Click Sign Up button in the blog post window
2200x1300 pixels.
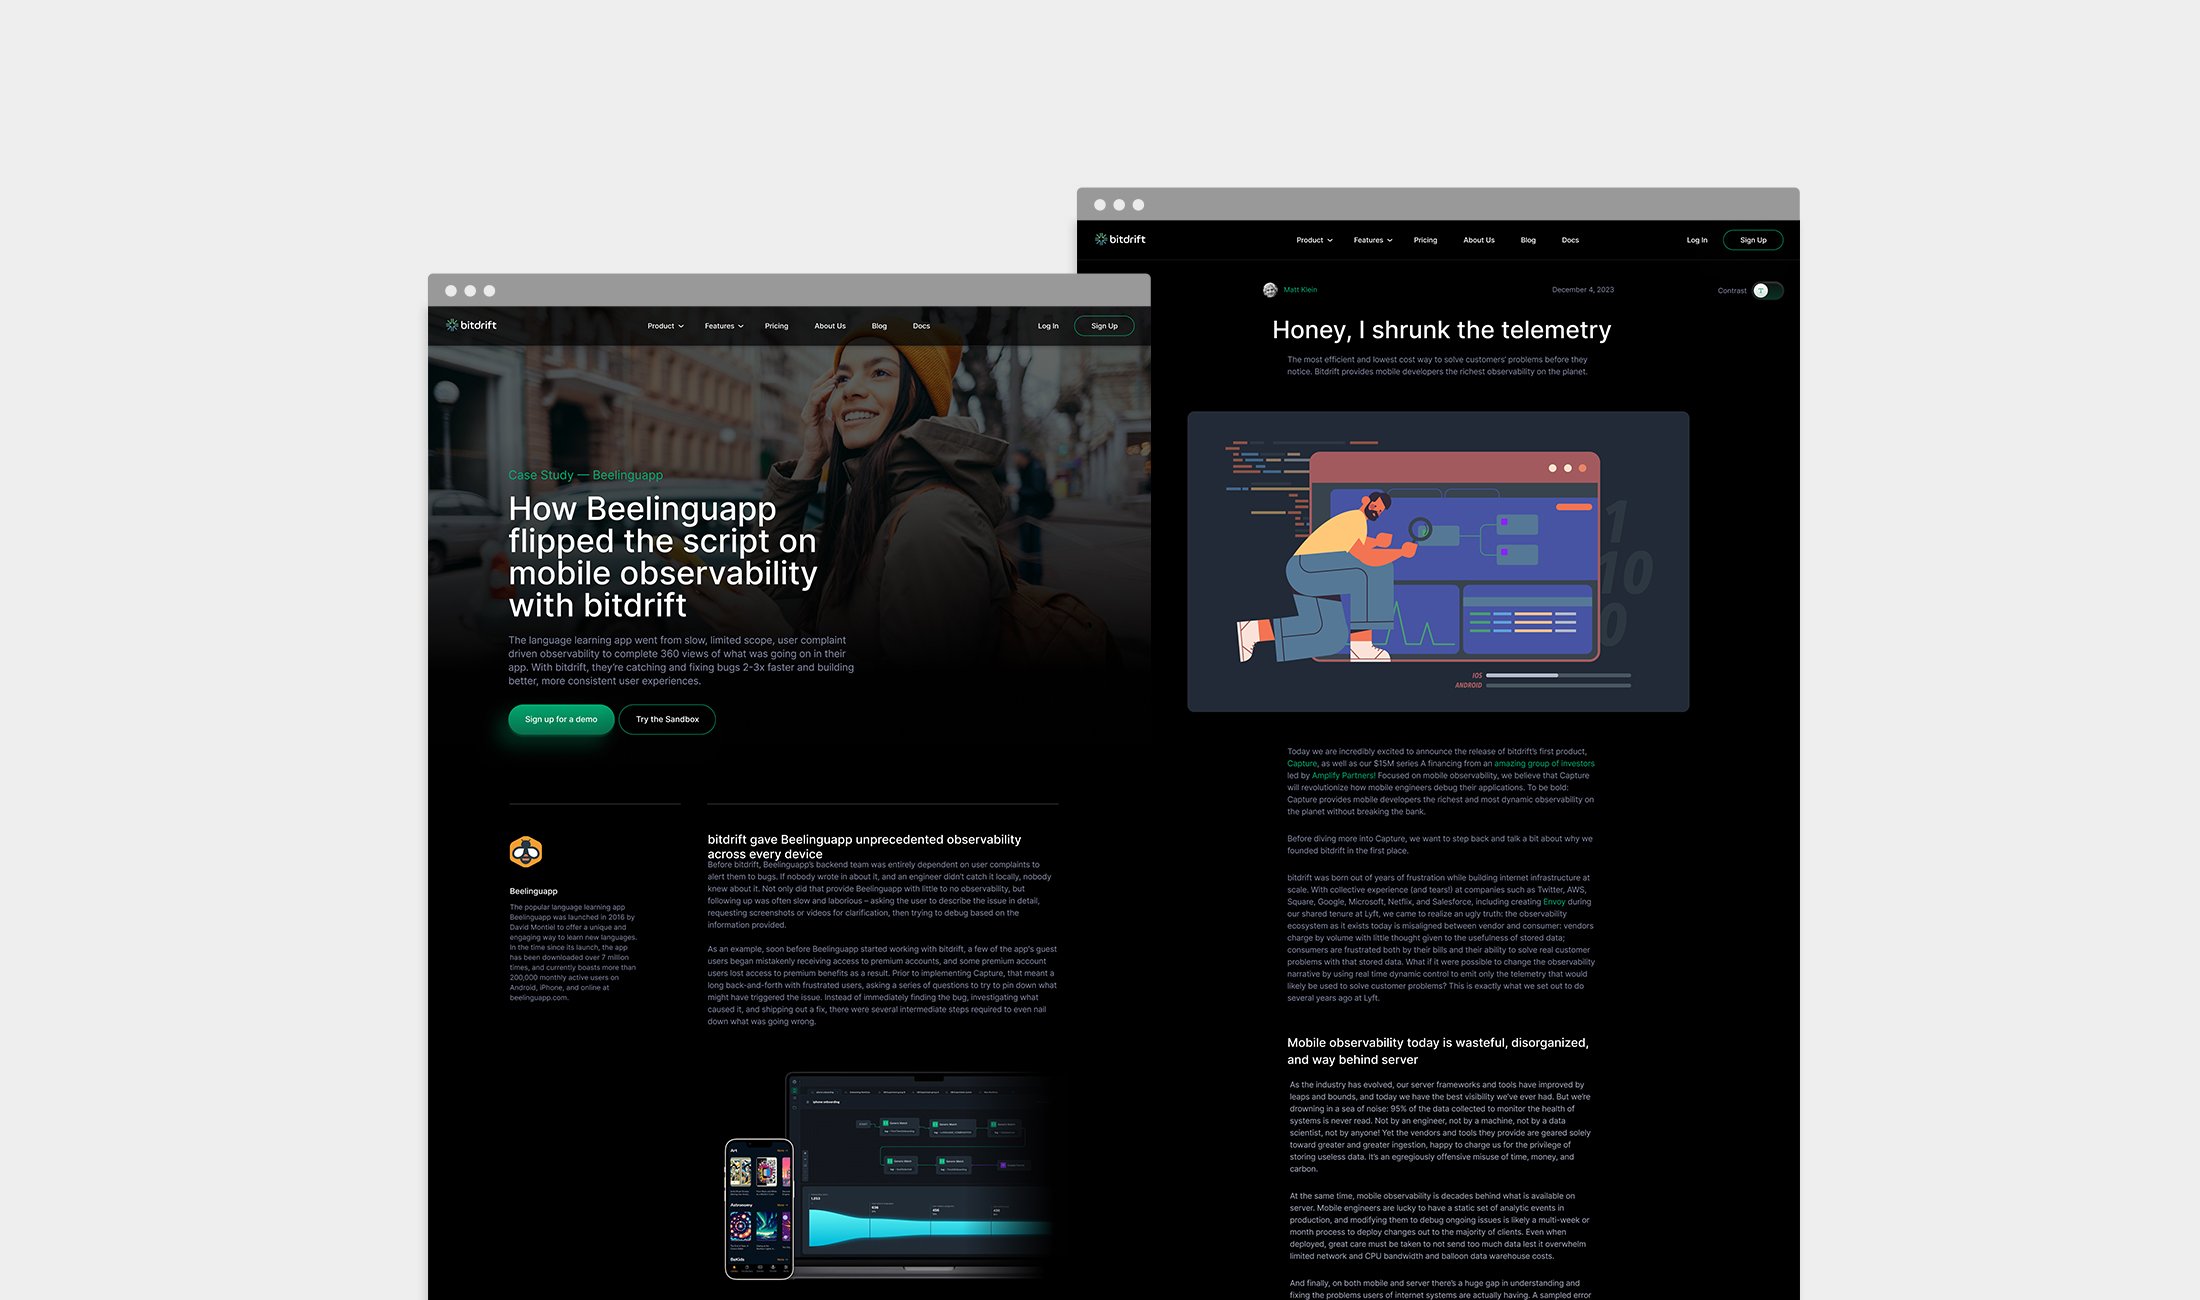click(1753, 240)
